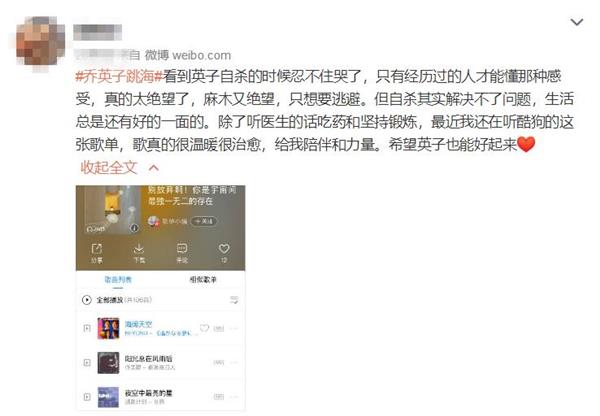Click the blurred user avatar
Image resolution: width=600 pixels, height=416 pixels.
click(40, 44)
